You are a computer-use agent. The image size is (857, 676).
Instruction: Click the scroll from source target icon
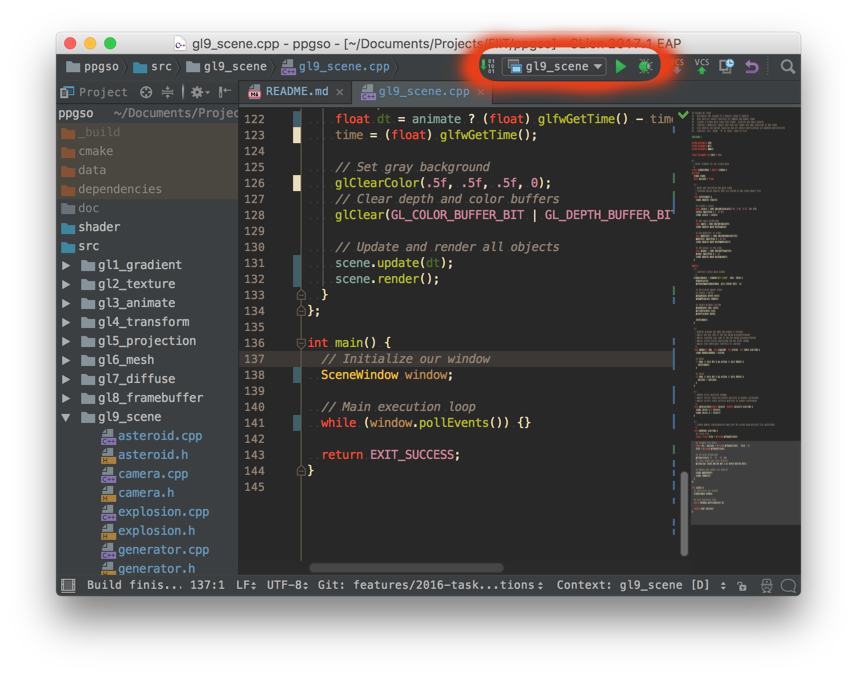[145, 92]
